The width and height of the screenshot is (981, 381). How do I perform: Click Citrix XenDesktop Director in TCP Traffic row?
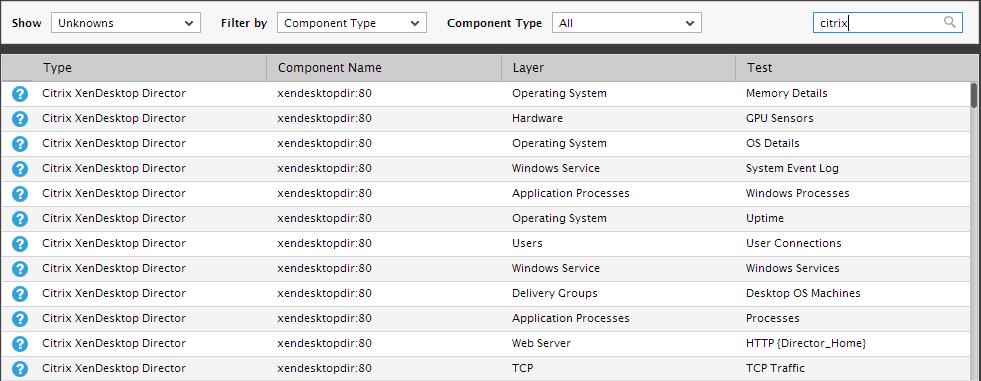[x=114, y=368]
